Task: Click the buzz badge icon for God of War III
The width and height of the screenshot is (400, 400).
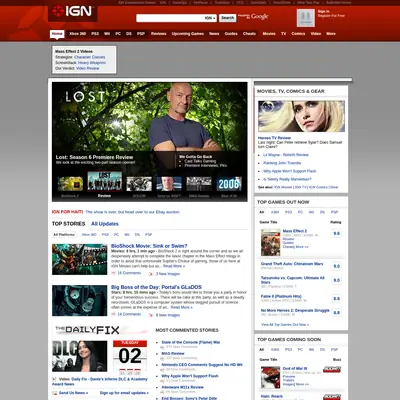Action: point(332,369)
